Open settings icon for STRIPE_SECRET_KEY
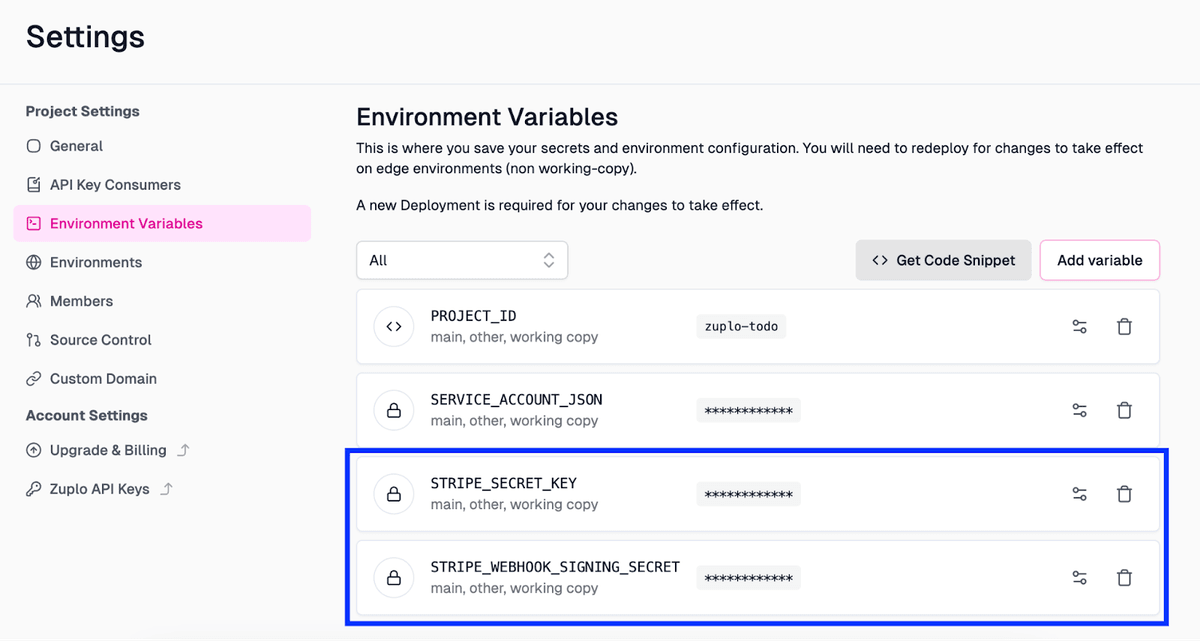 (x=1079, y=494)
